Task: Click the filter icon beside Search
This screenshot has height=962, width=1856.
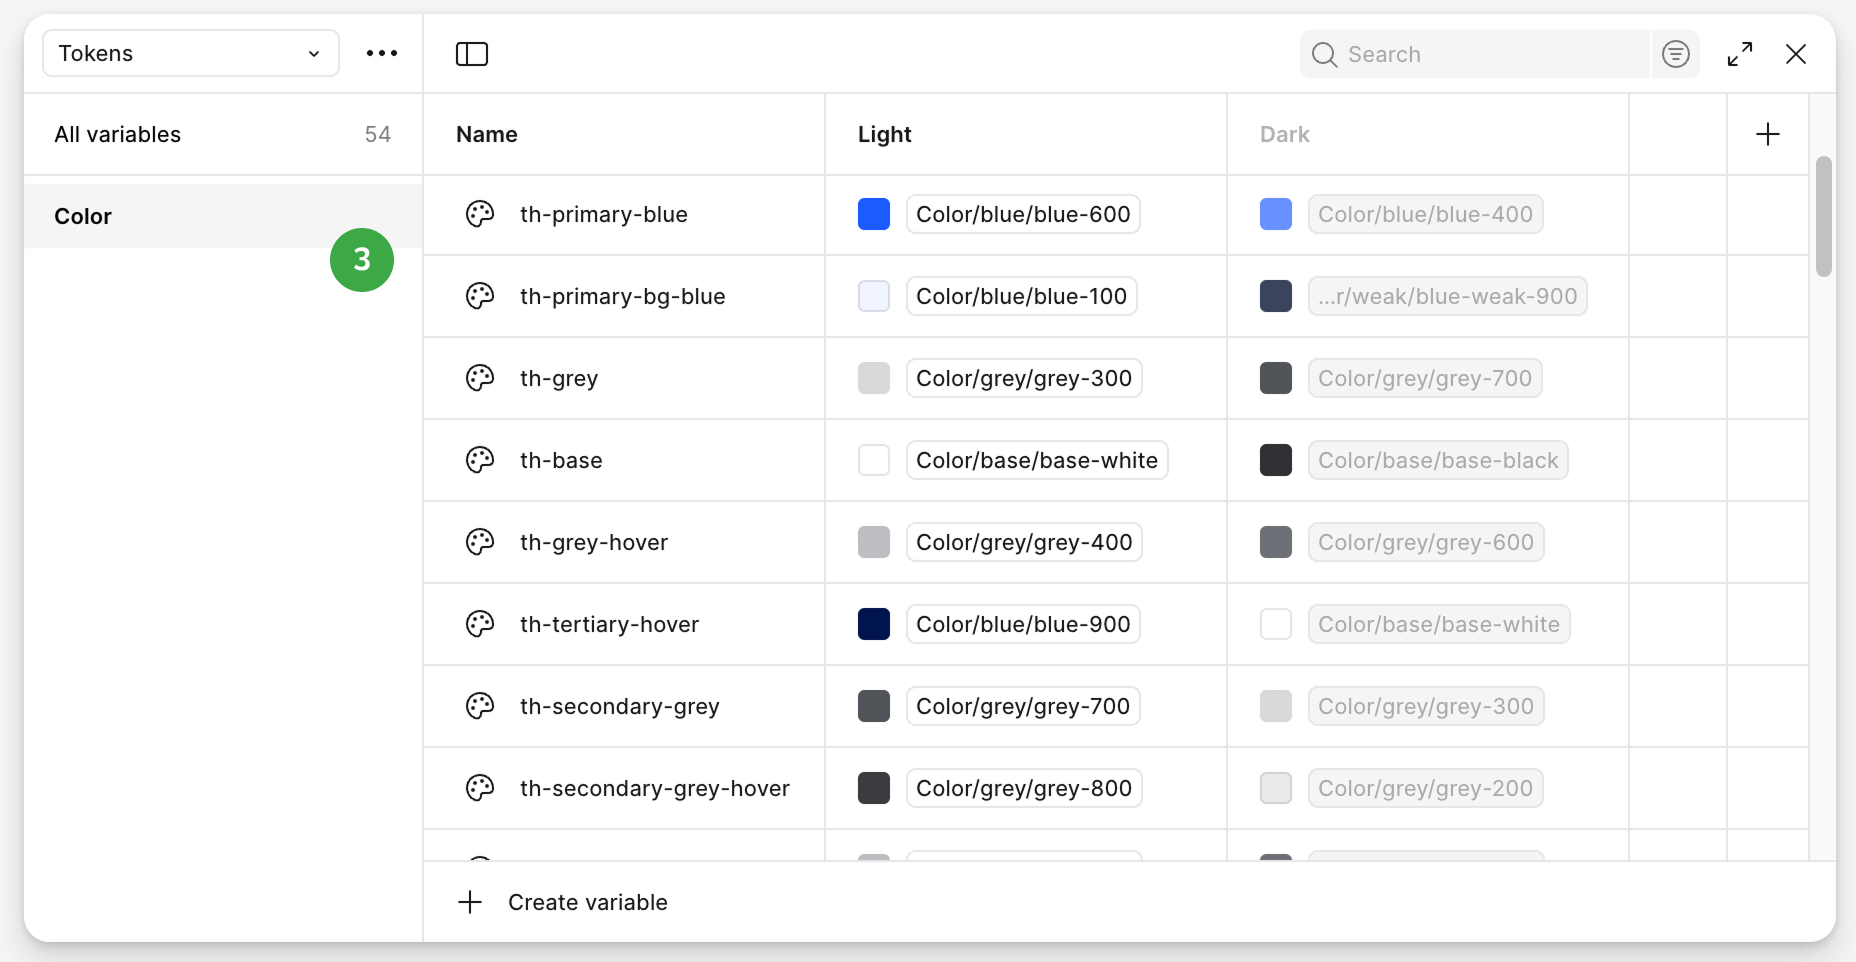Action: (x=1675, y=54)
